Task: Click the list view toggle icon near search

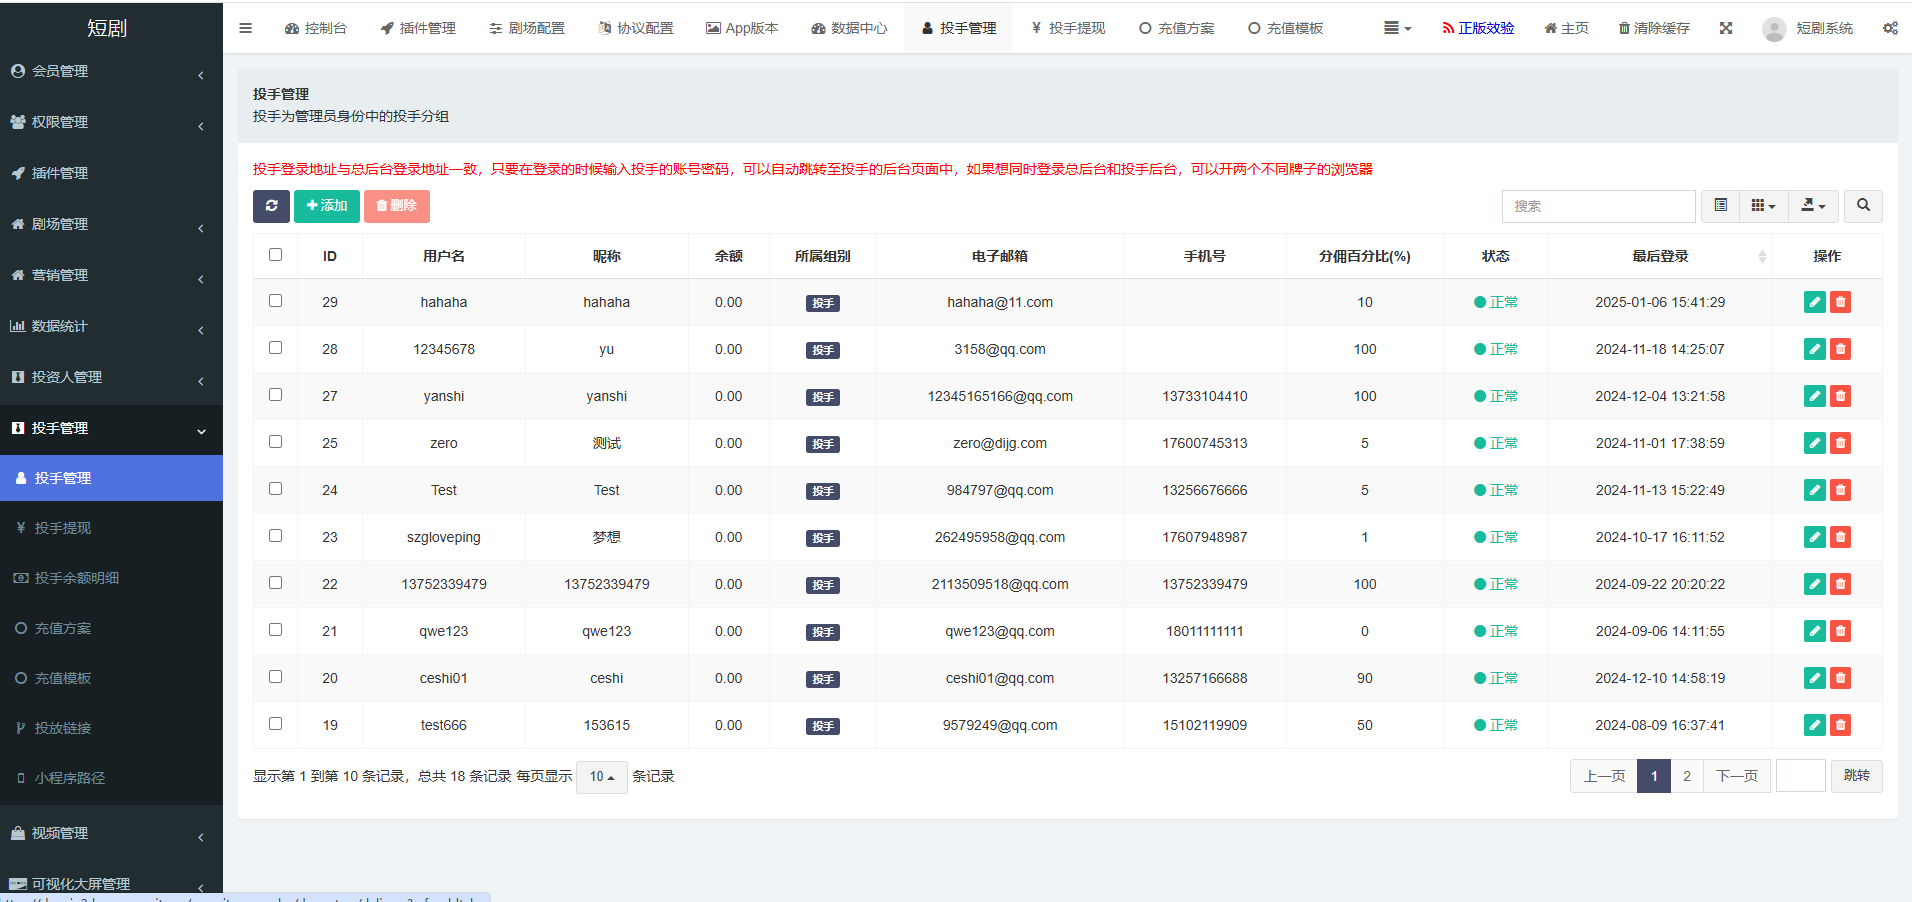Action: point(1720,206)
